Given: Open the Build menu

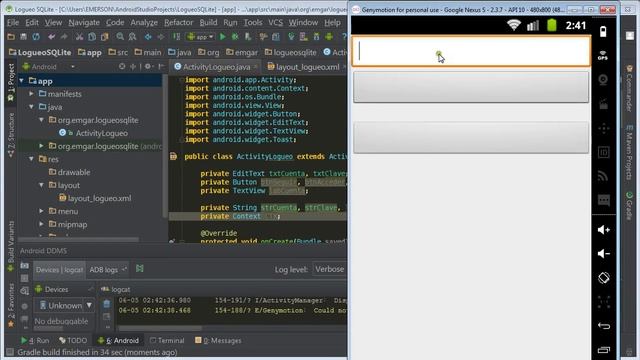Looking at the screenshot, I should point(208,22).
